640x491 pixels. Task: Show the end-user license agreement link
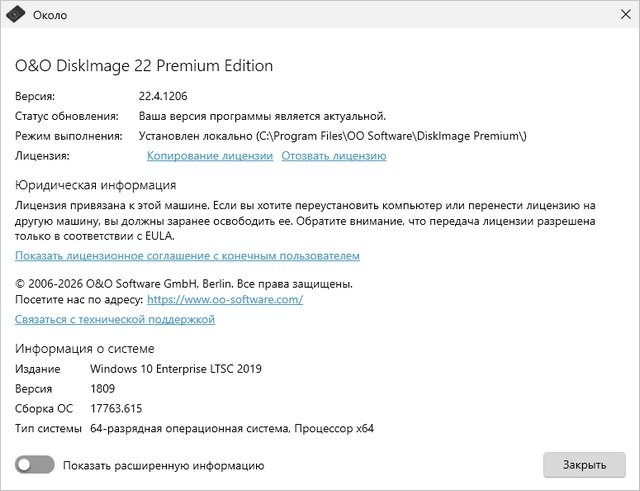tap(187, 256)
